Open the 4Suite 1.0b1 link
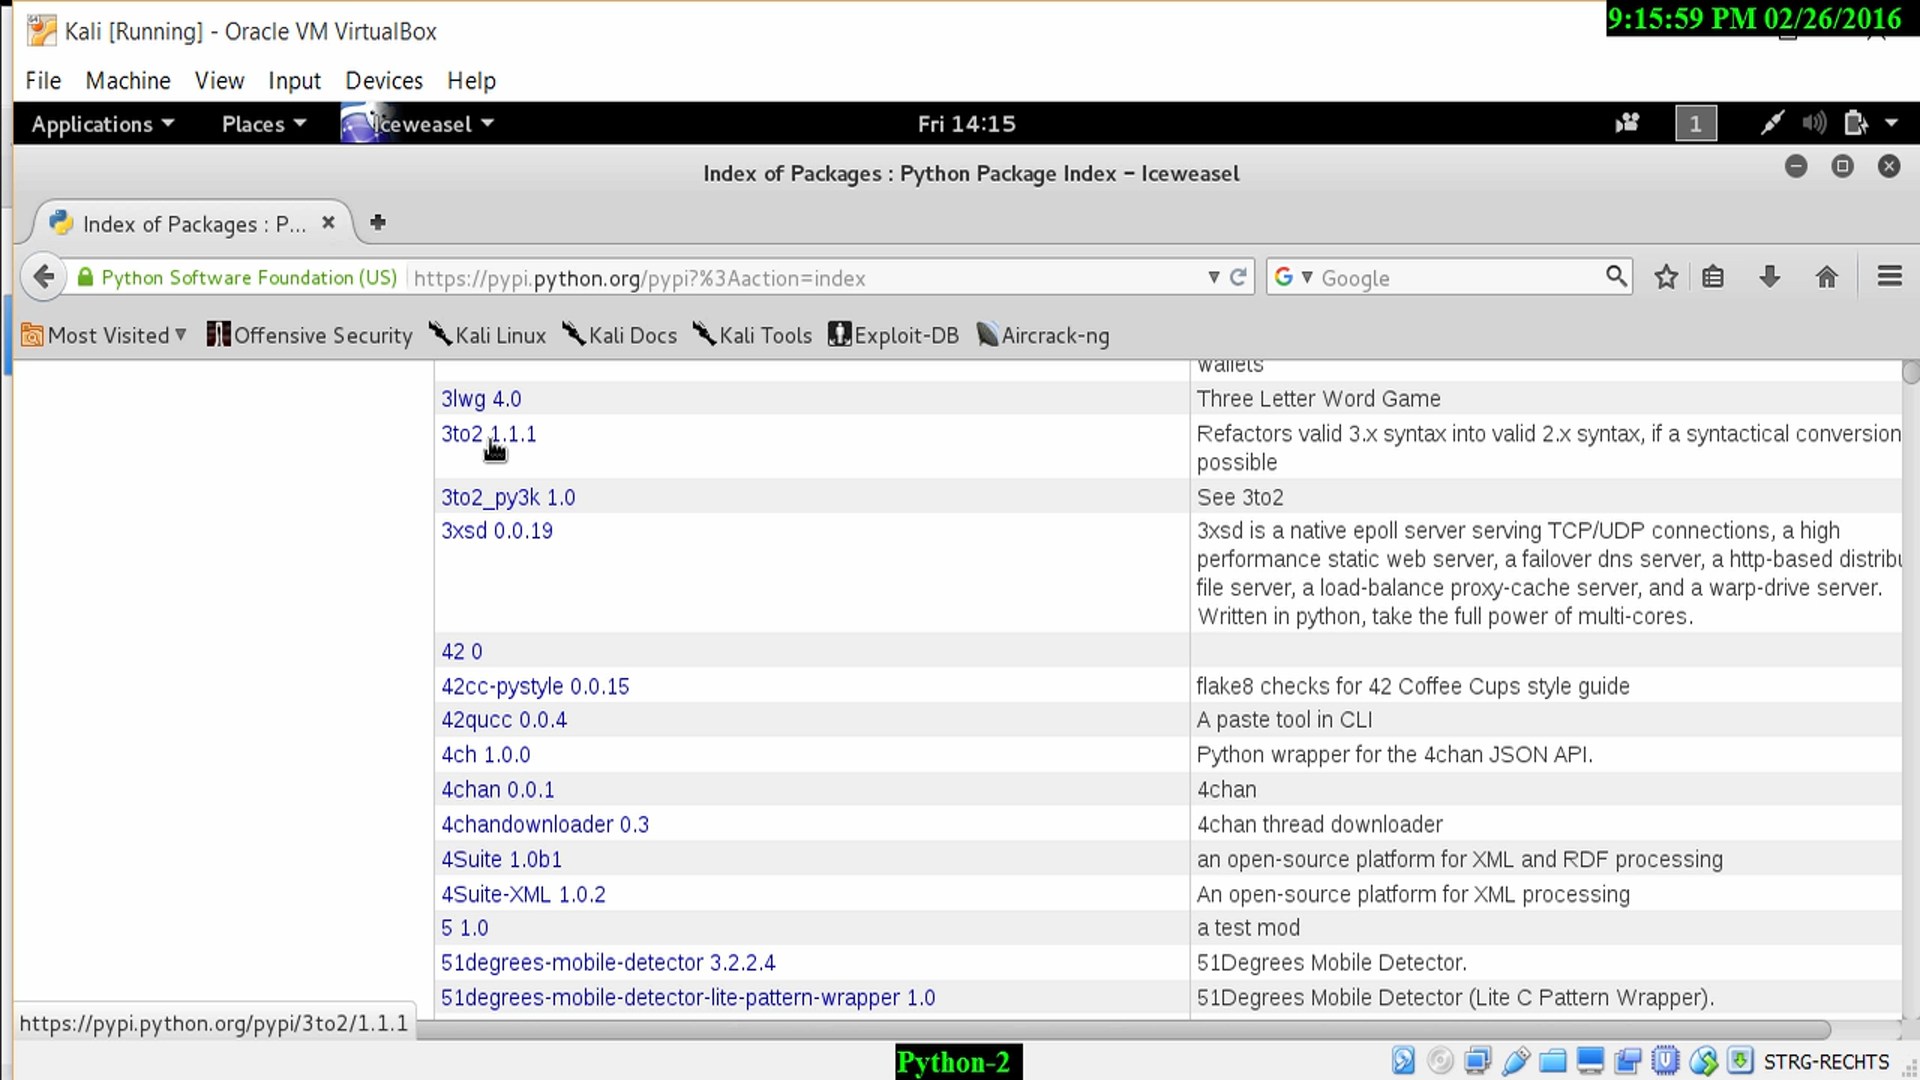Screen dimensions: 1920x1080 click(501, 860)
